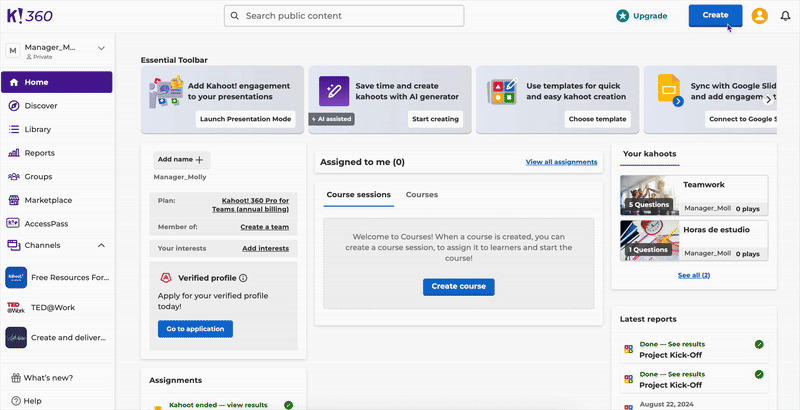Open the user profile avatar menu
Screen dimensions: 800x410
[x=760, y=16]
